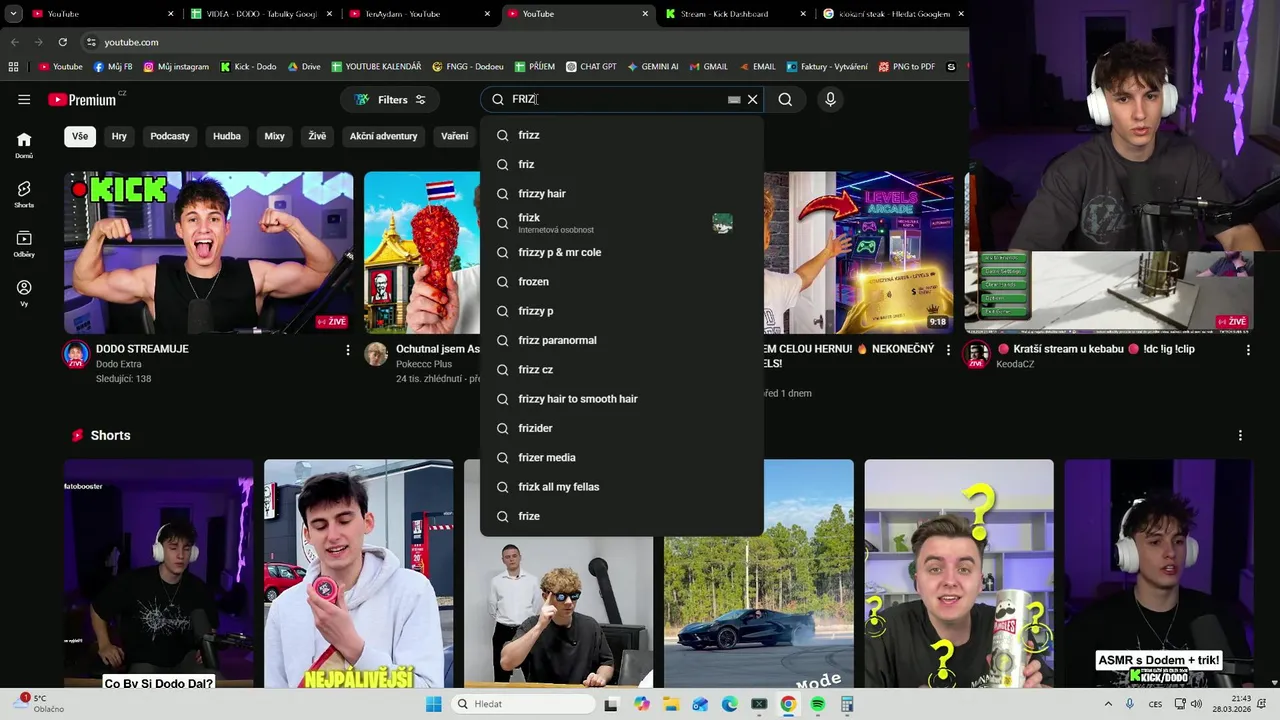This screenshot has height=720, width=1280.
Task: Choose suggestion "friz"
Action: click(x=621, y=164)
